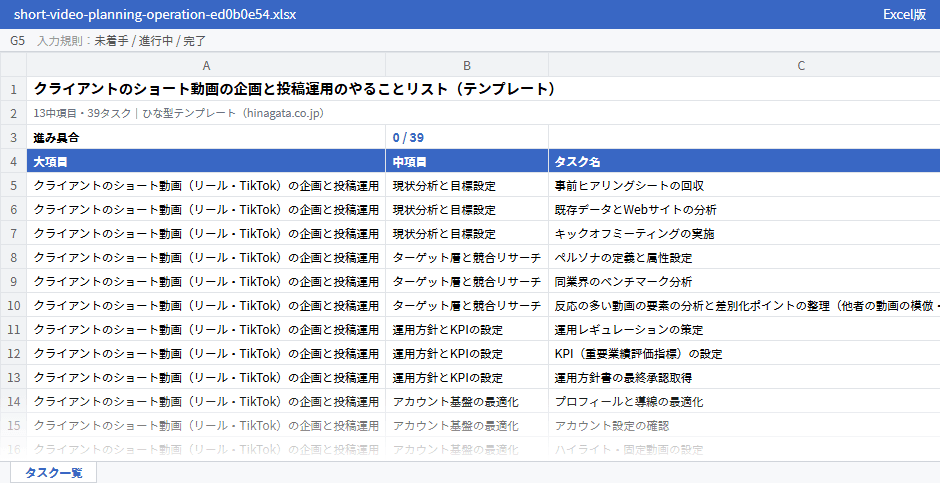The width and height of the screenshot is (940, 483).
Task: Click cell 'プロフィールと導線の最適化'
Action: click(x=744, y=401)
